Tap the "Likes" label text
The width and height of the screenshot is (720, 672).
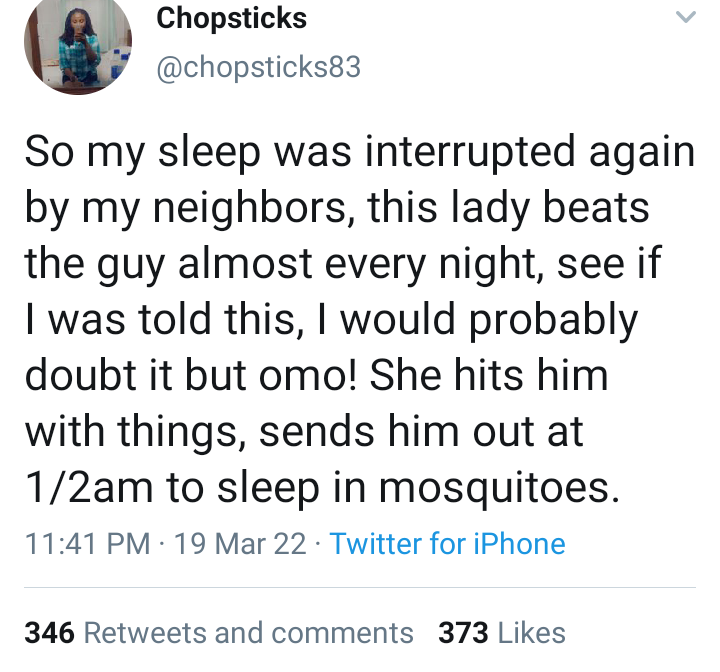pos(531,632)
